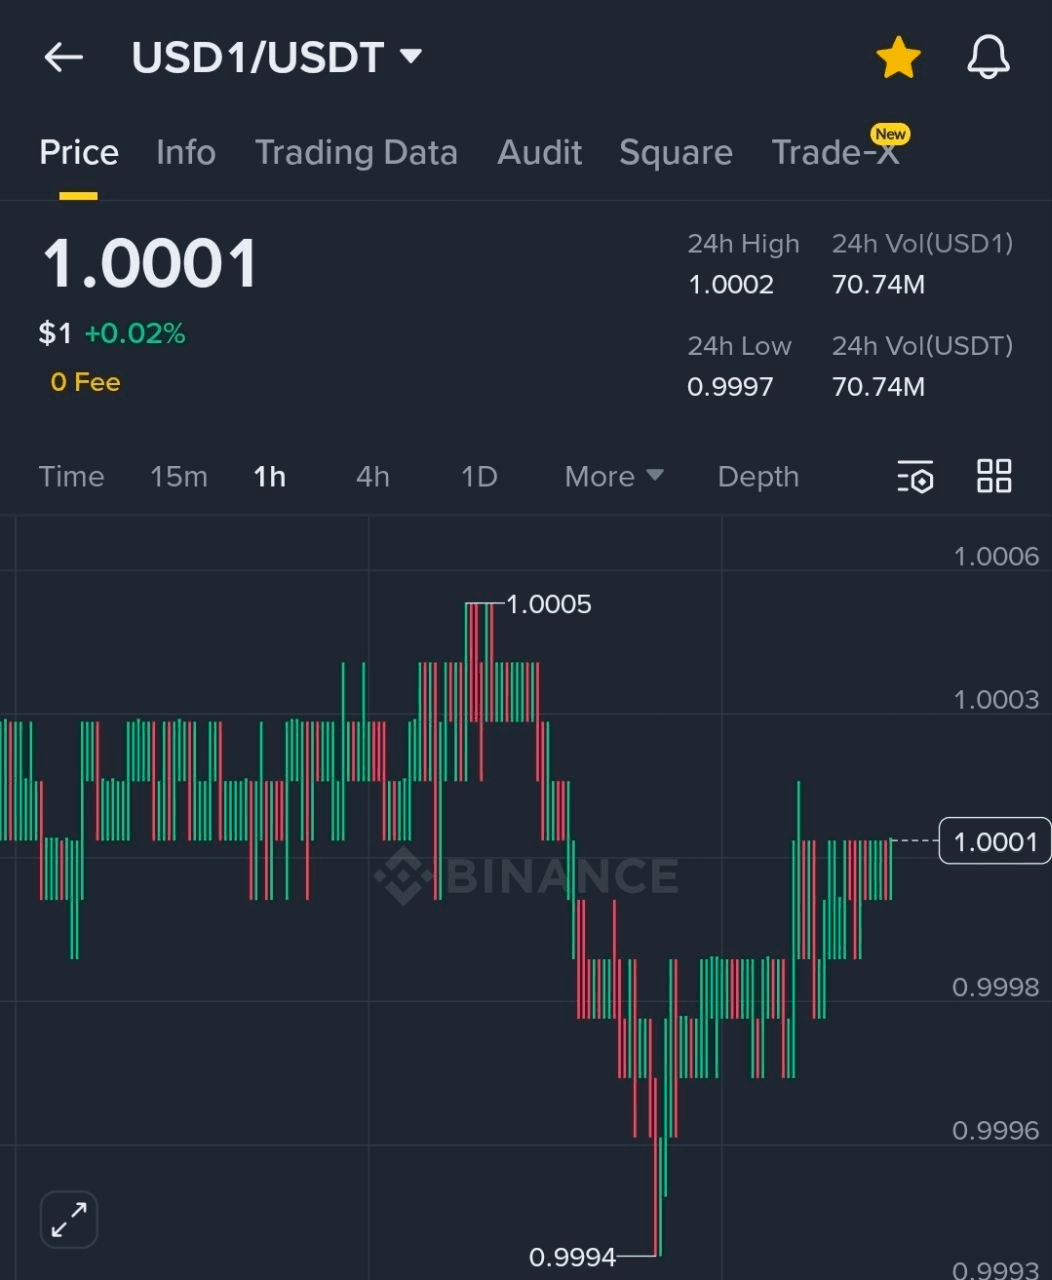Switch to 1D chart interval

[x=479, y=477]
